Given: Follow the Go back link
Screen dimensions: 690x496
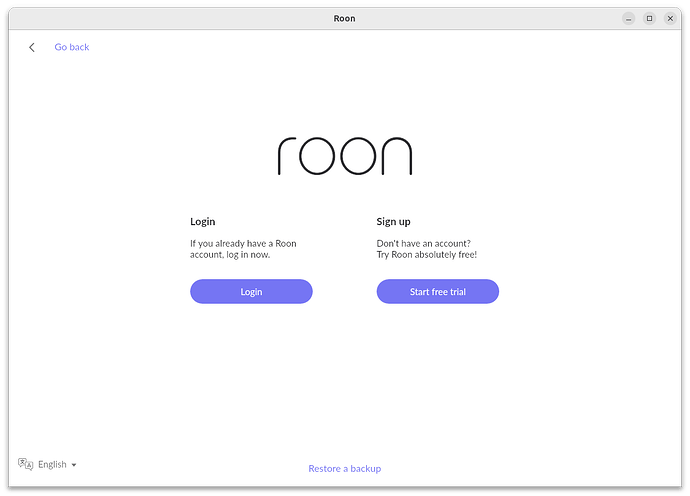Looking at the screenshot, I should coord(72,47).
